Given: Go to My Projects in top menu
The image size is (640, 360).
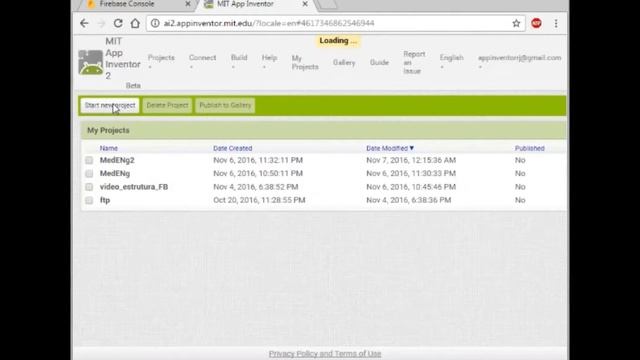Looking at the screenshot, I should pyautogui.click(x=305, y=62).
